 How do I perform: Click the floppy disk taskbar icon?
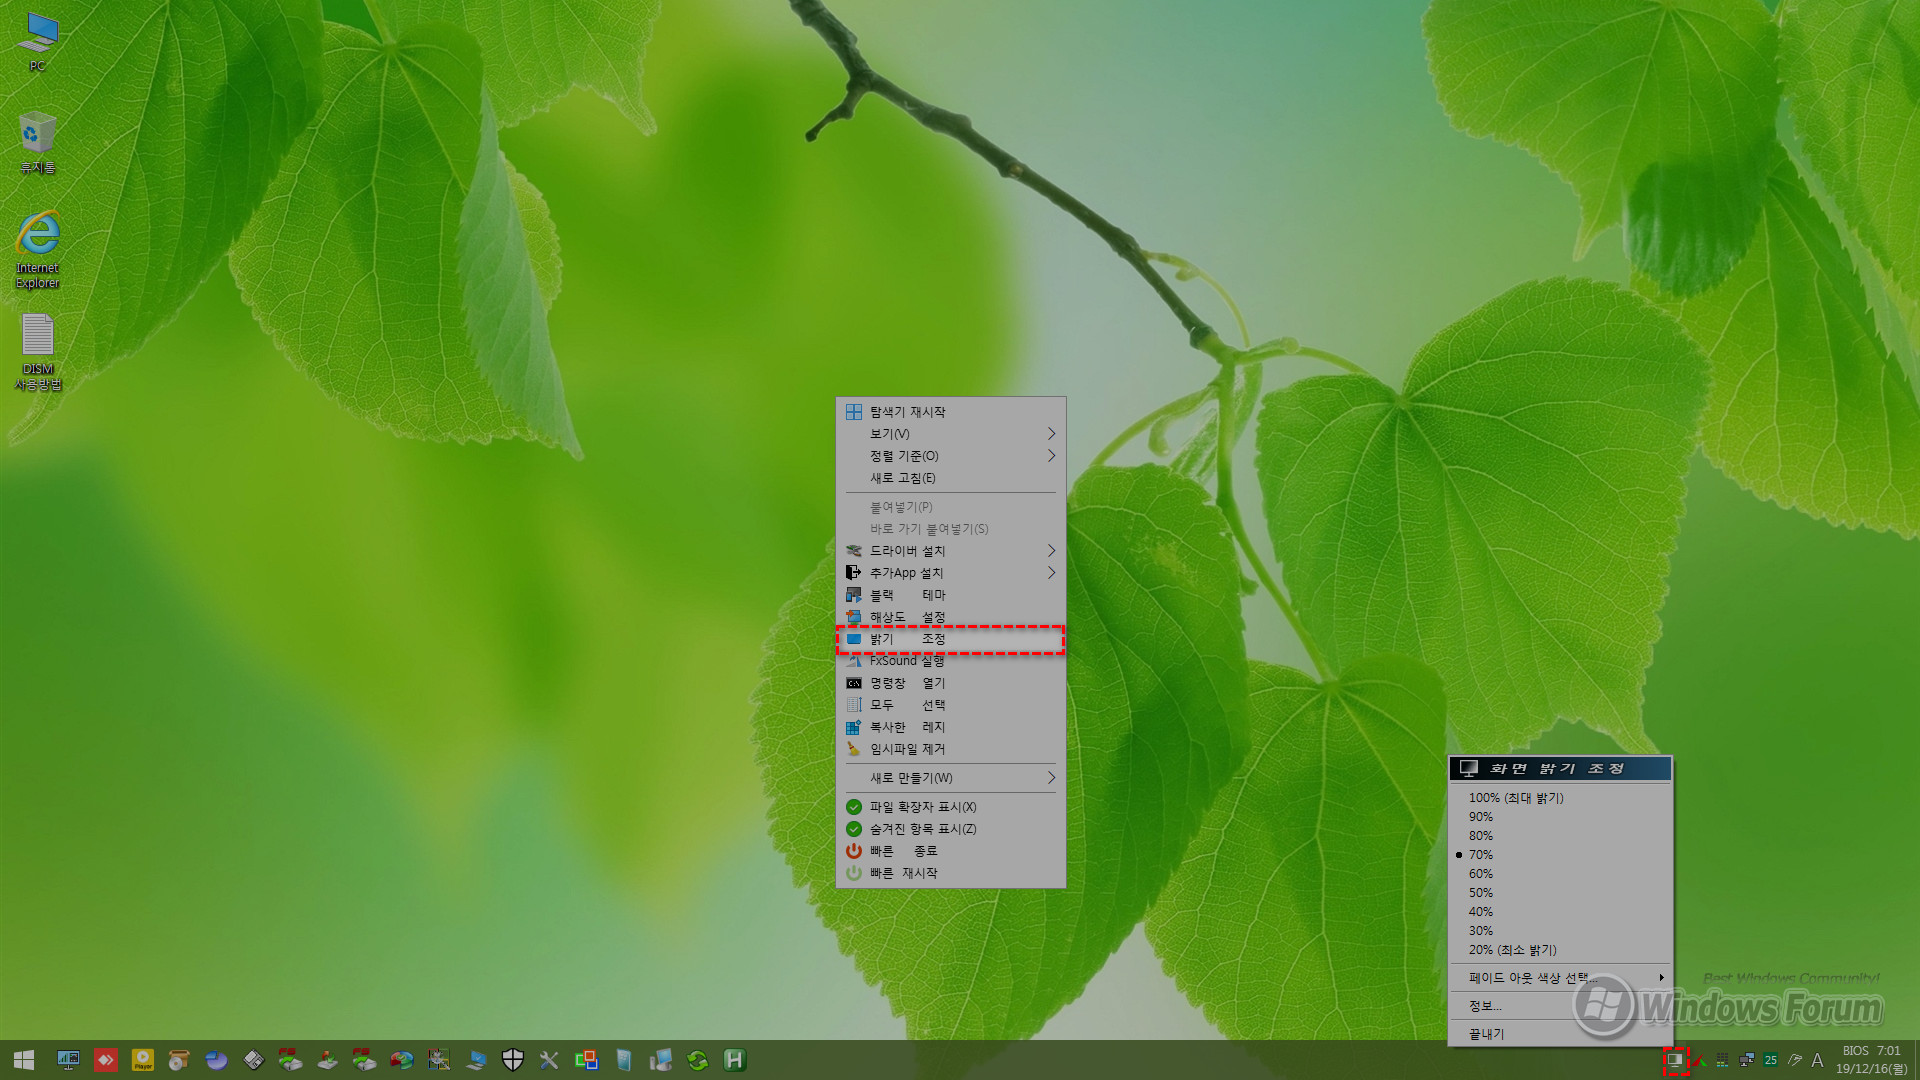[x=254, y=1060]
